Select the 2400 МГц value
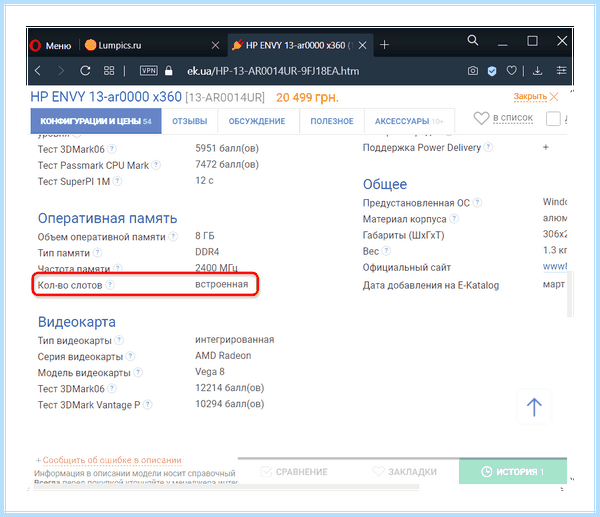Viewport: 600px width, 517px height. click(216, 267)
